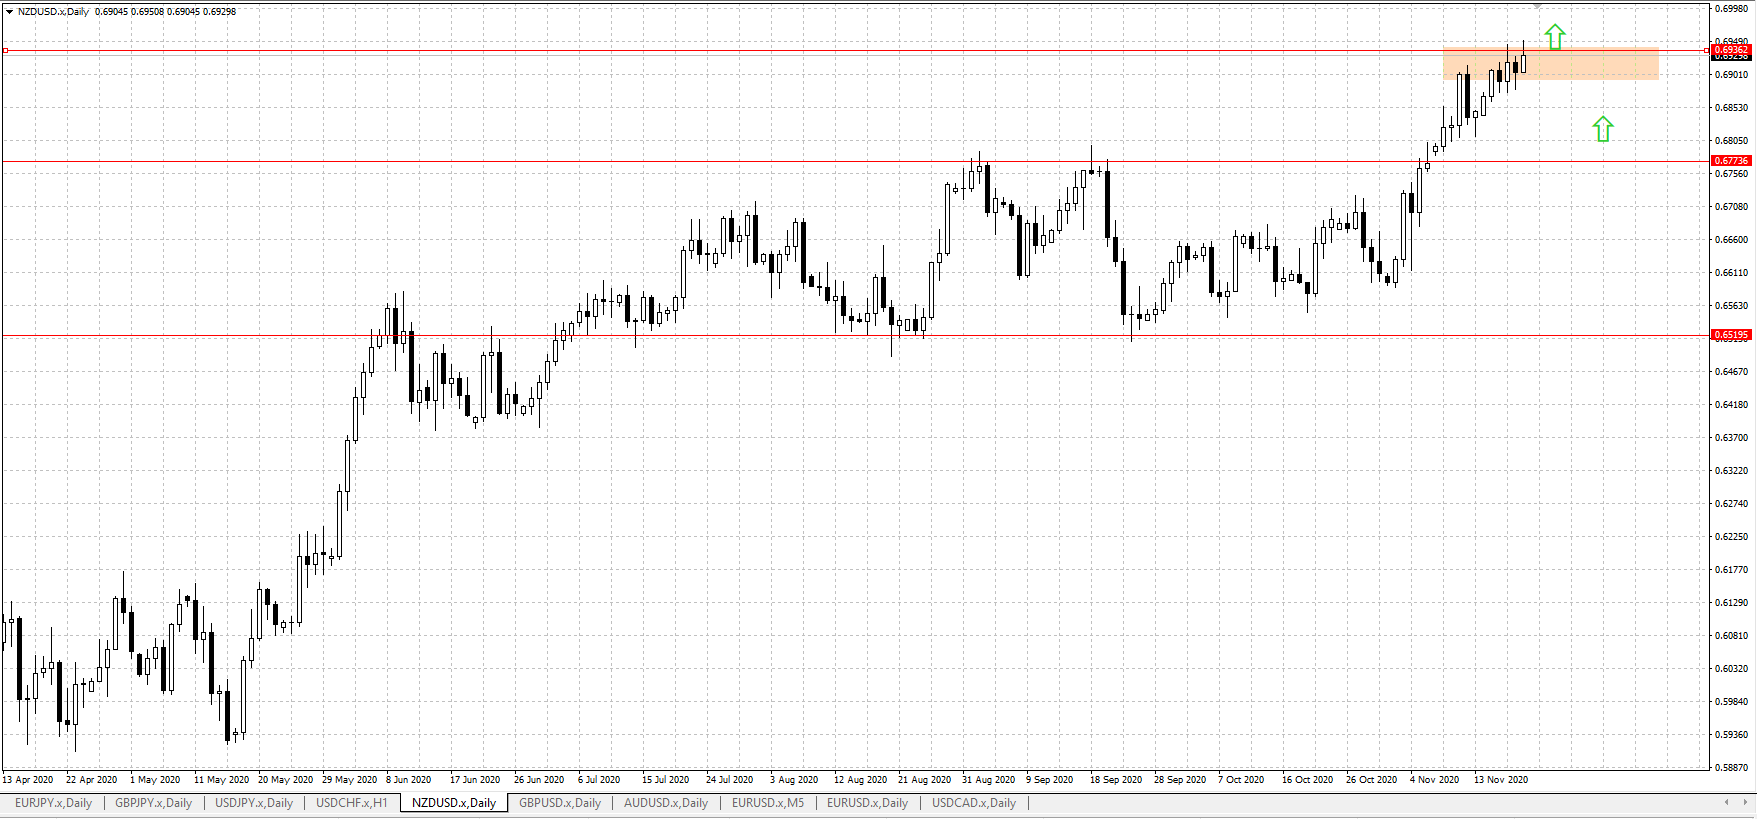This screenshot has height=819, width=1757.
Task: Click the 0.60810 price scale label
Action: 1731,636
